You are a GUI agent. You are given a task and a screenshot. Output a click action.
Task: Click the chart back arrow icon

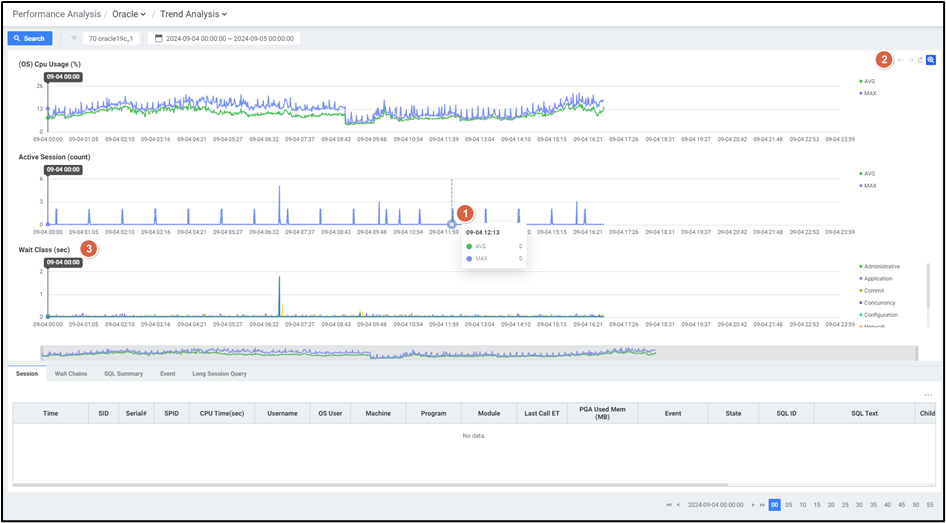pos(900,60)
